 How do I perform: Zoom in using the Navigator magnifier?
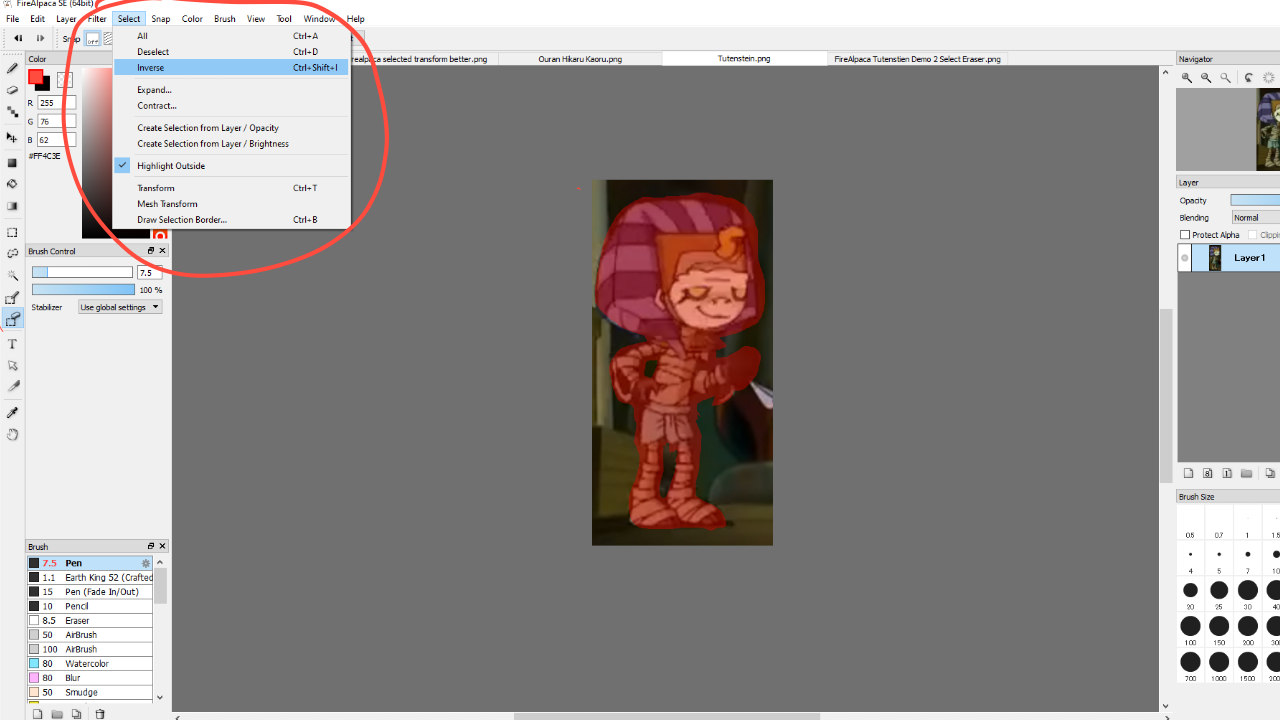click(1187, 77)
